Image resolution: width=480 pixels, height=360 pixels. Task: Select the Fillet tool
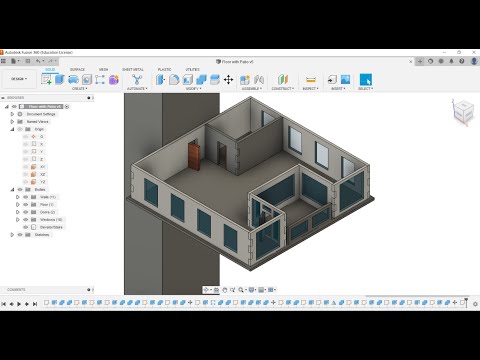174,79
